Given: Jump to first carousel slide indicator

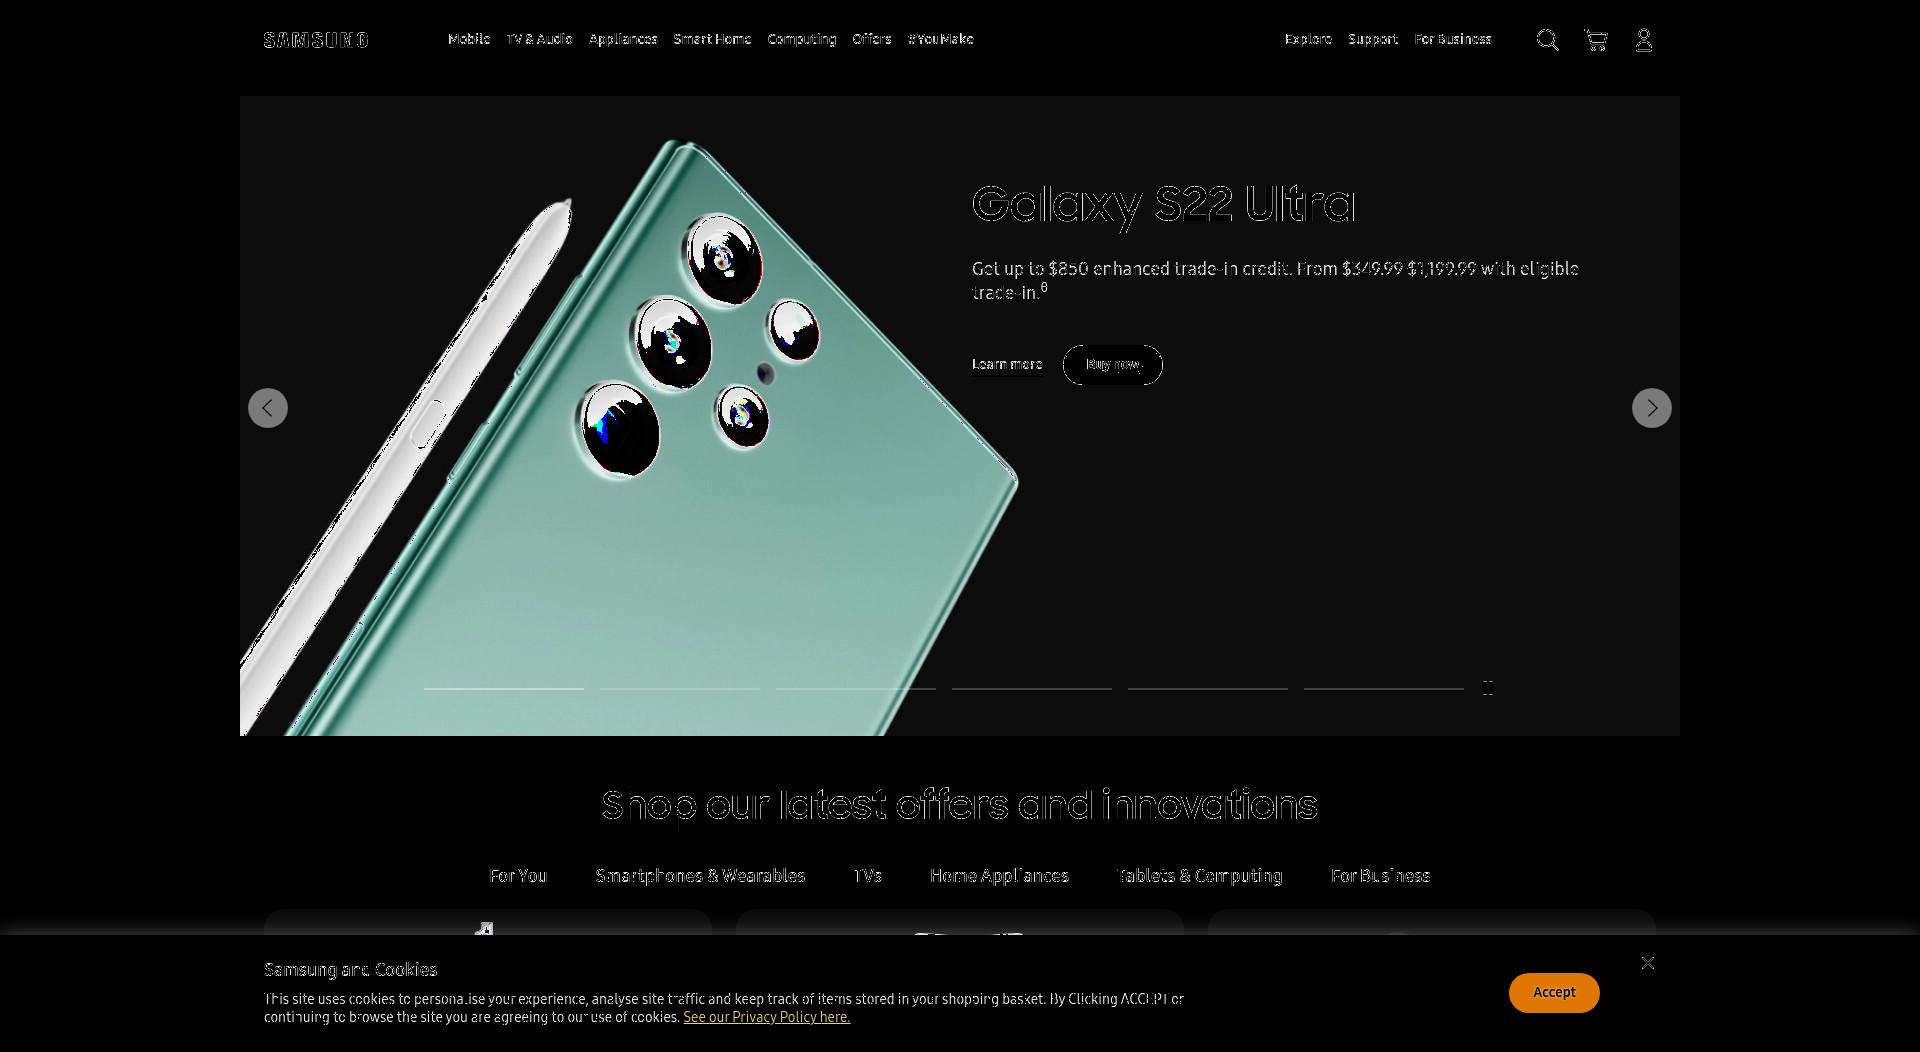Looking at the screenshot, I should 504,688.
